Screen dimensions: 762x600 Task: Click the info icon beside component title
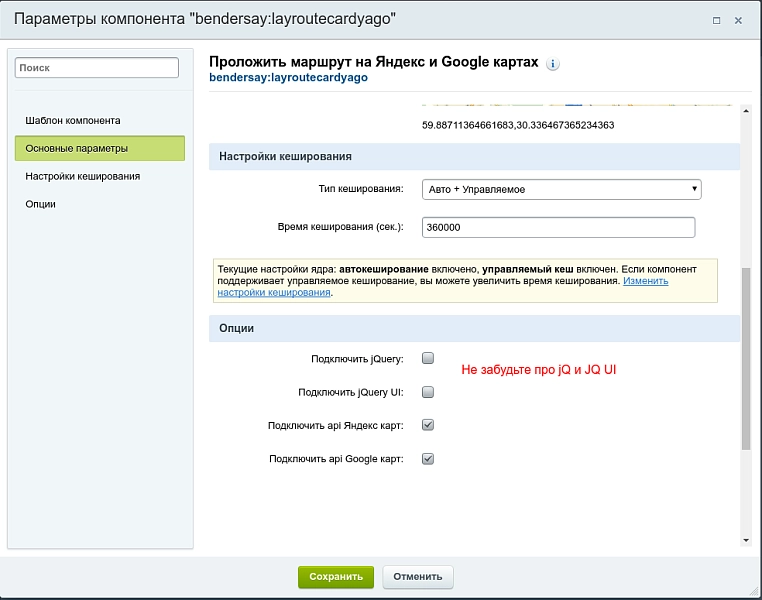(x=553, y=64)
